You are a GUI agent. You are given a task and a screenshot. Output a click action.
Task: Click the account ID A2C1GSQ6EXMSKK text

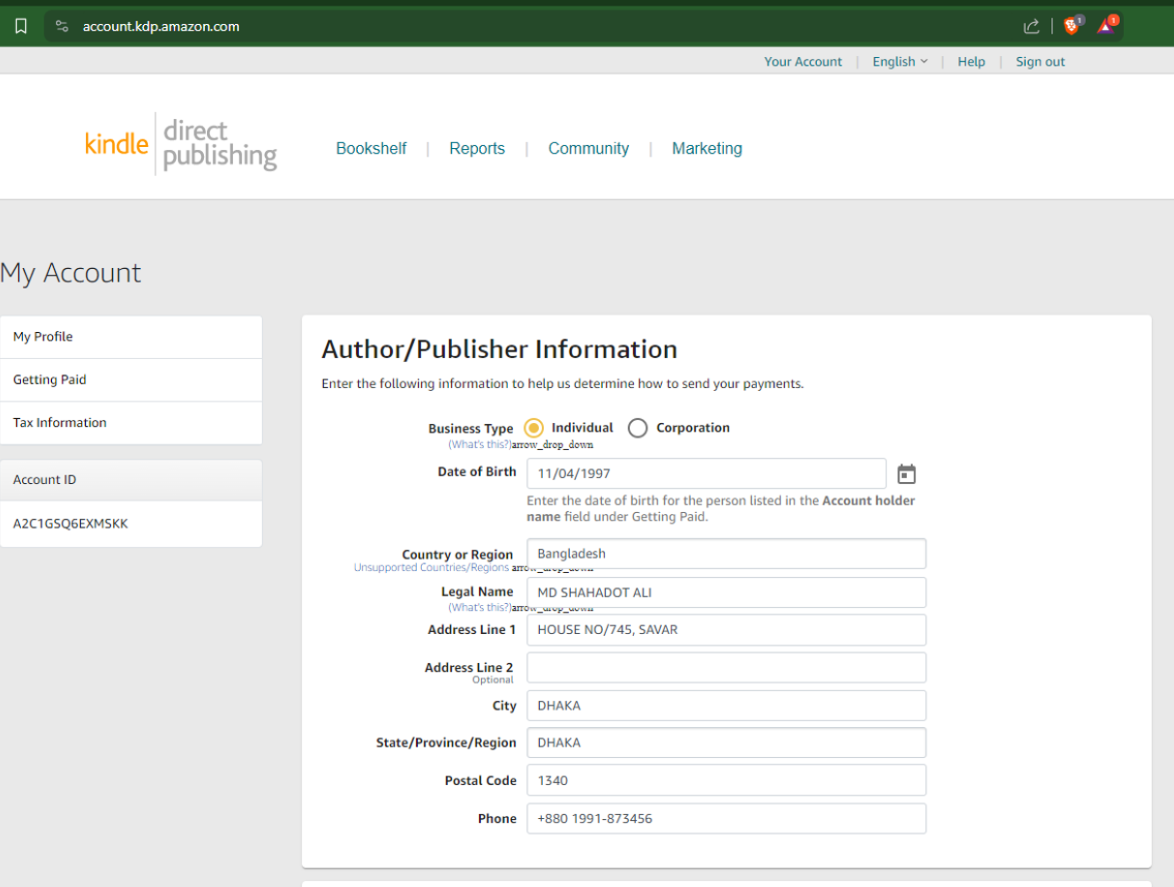coord(70,523)
